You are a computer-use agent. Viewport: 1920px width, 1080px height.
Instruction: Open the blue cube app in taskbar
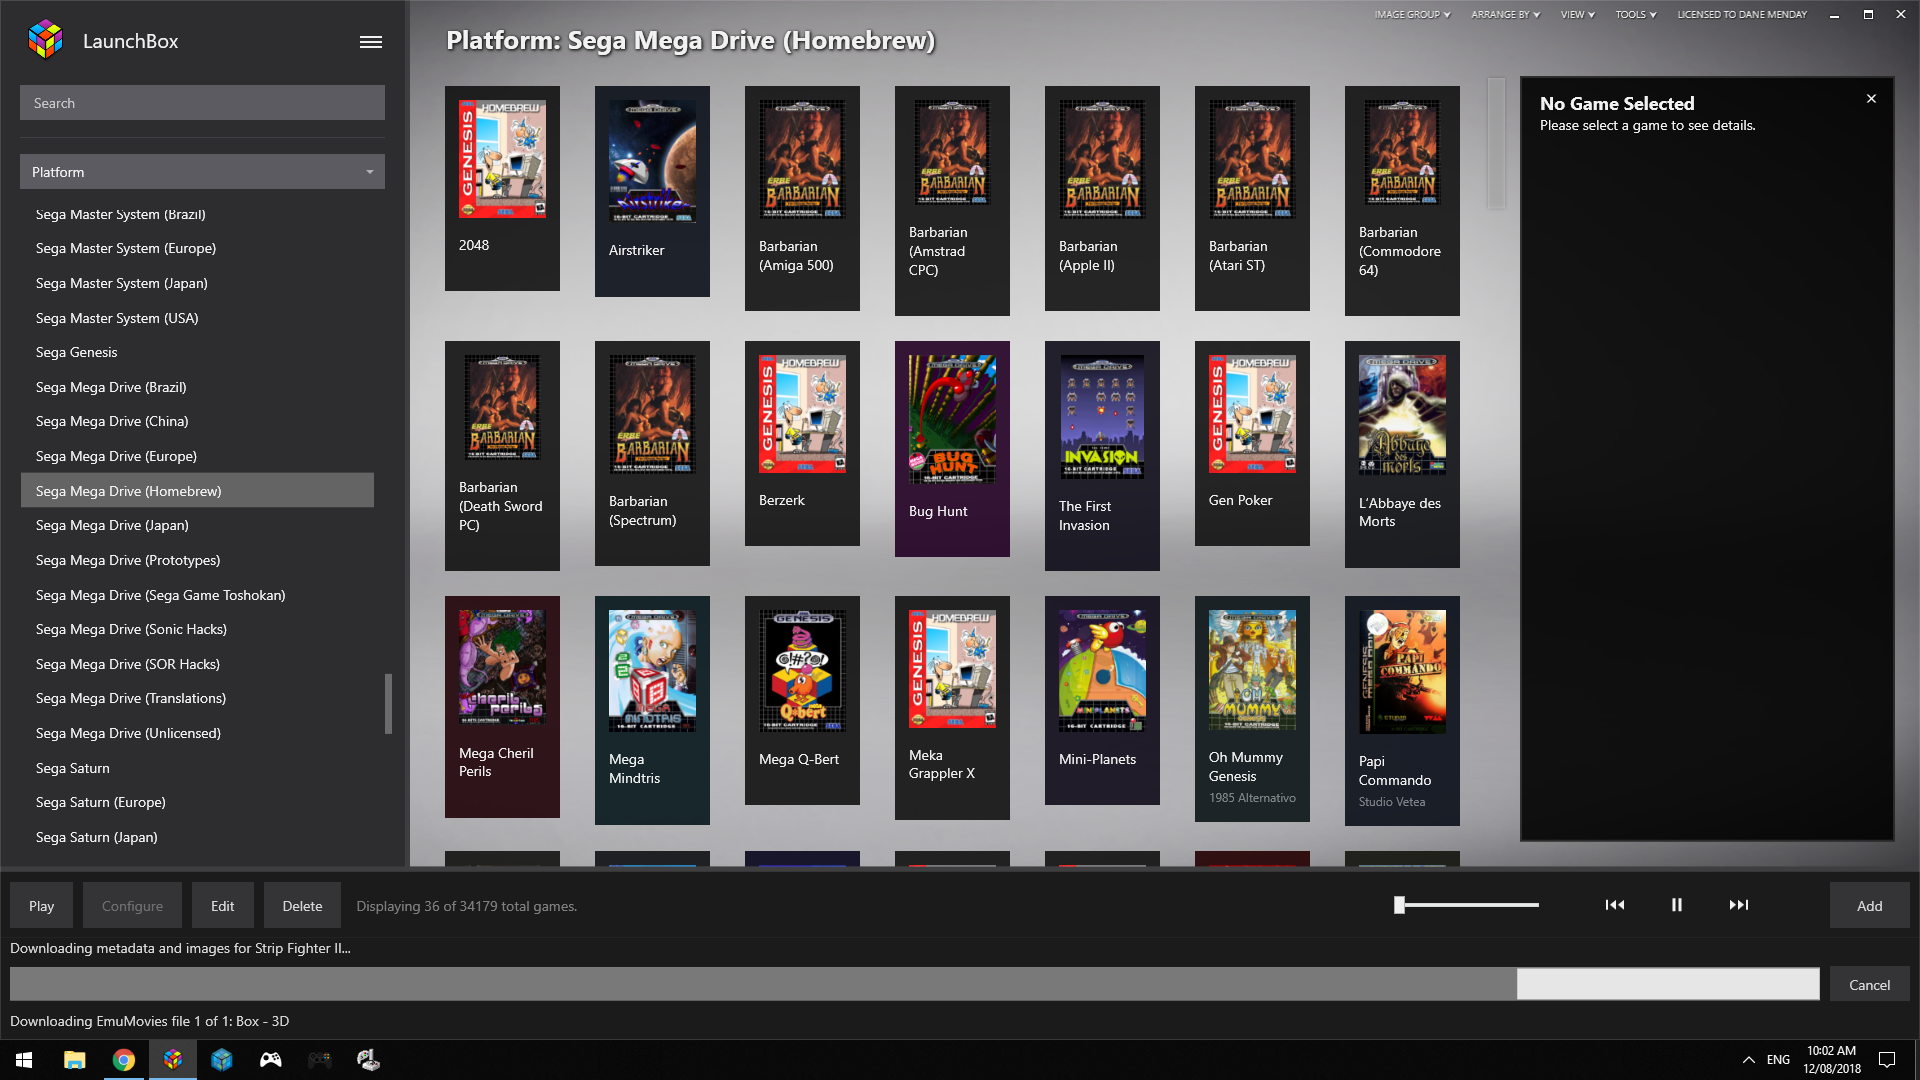[x=222, y=1060]
